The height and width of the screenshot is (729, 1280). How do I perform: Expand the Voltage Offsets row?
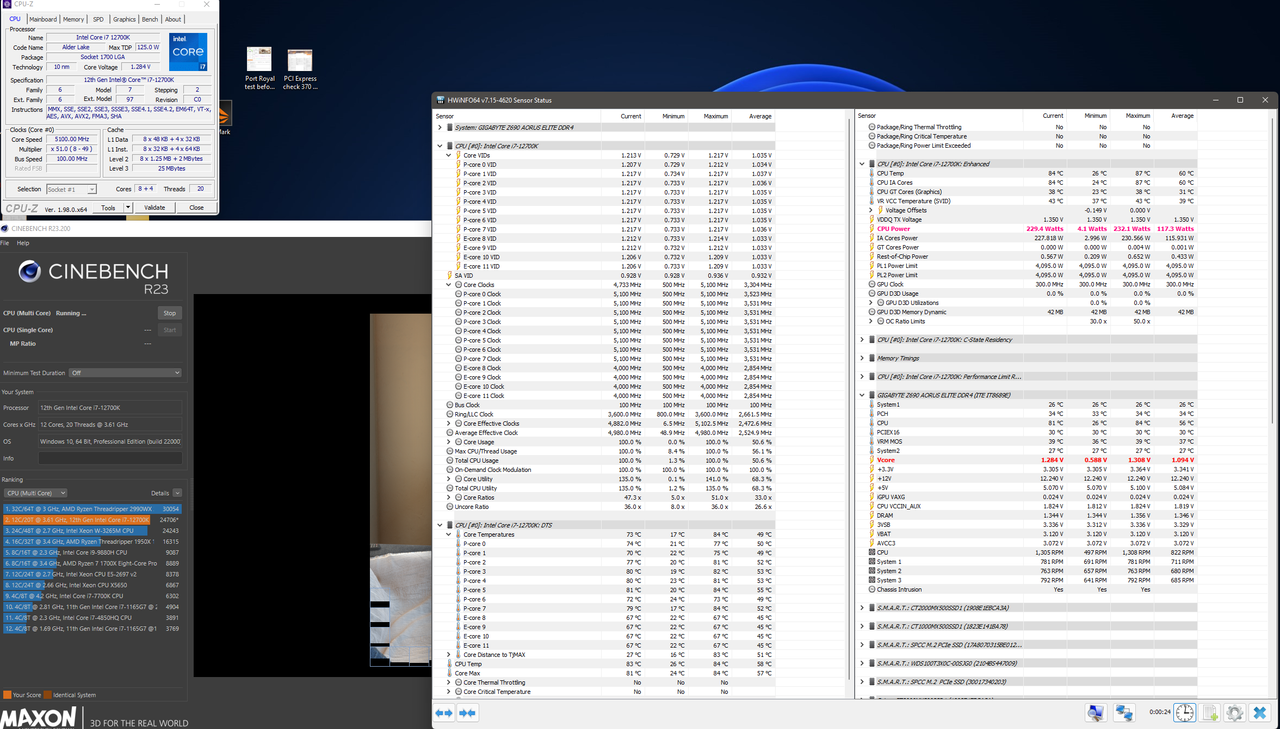click(x=871, y=210)
